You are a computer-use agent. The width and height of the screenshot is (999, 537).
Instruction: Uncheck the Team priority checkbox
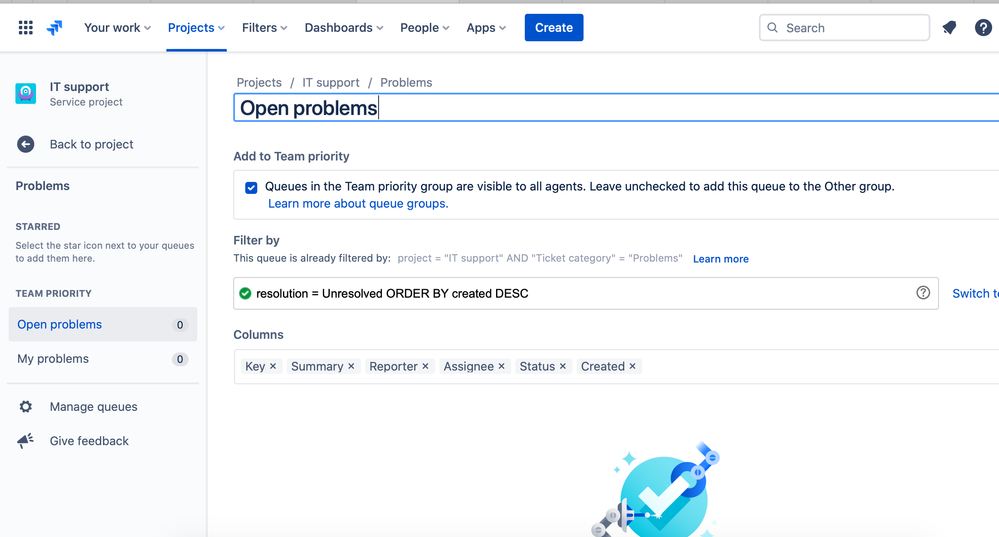click(x=251, y=187)
